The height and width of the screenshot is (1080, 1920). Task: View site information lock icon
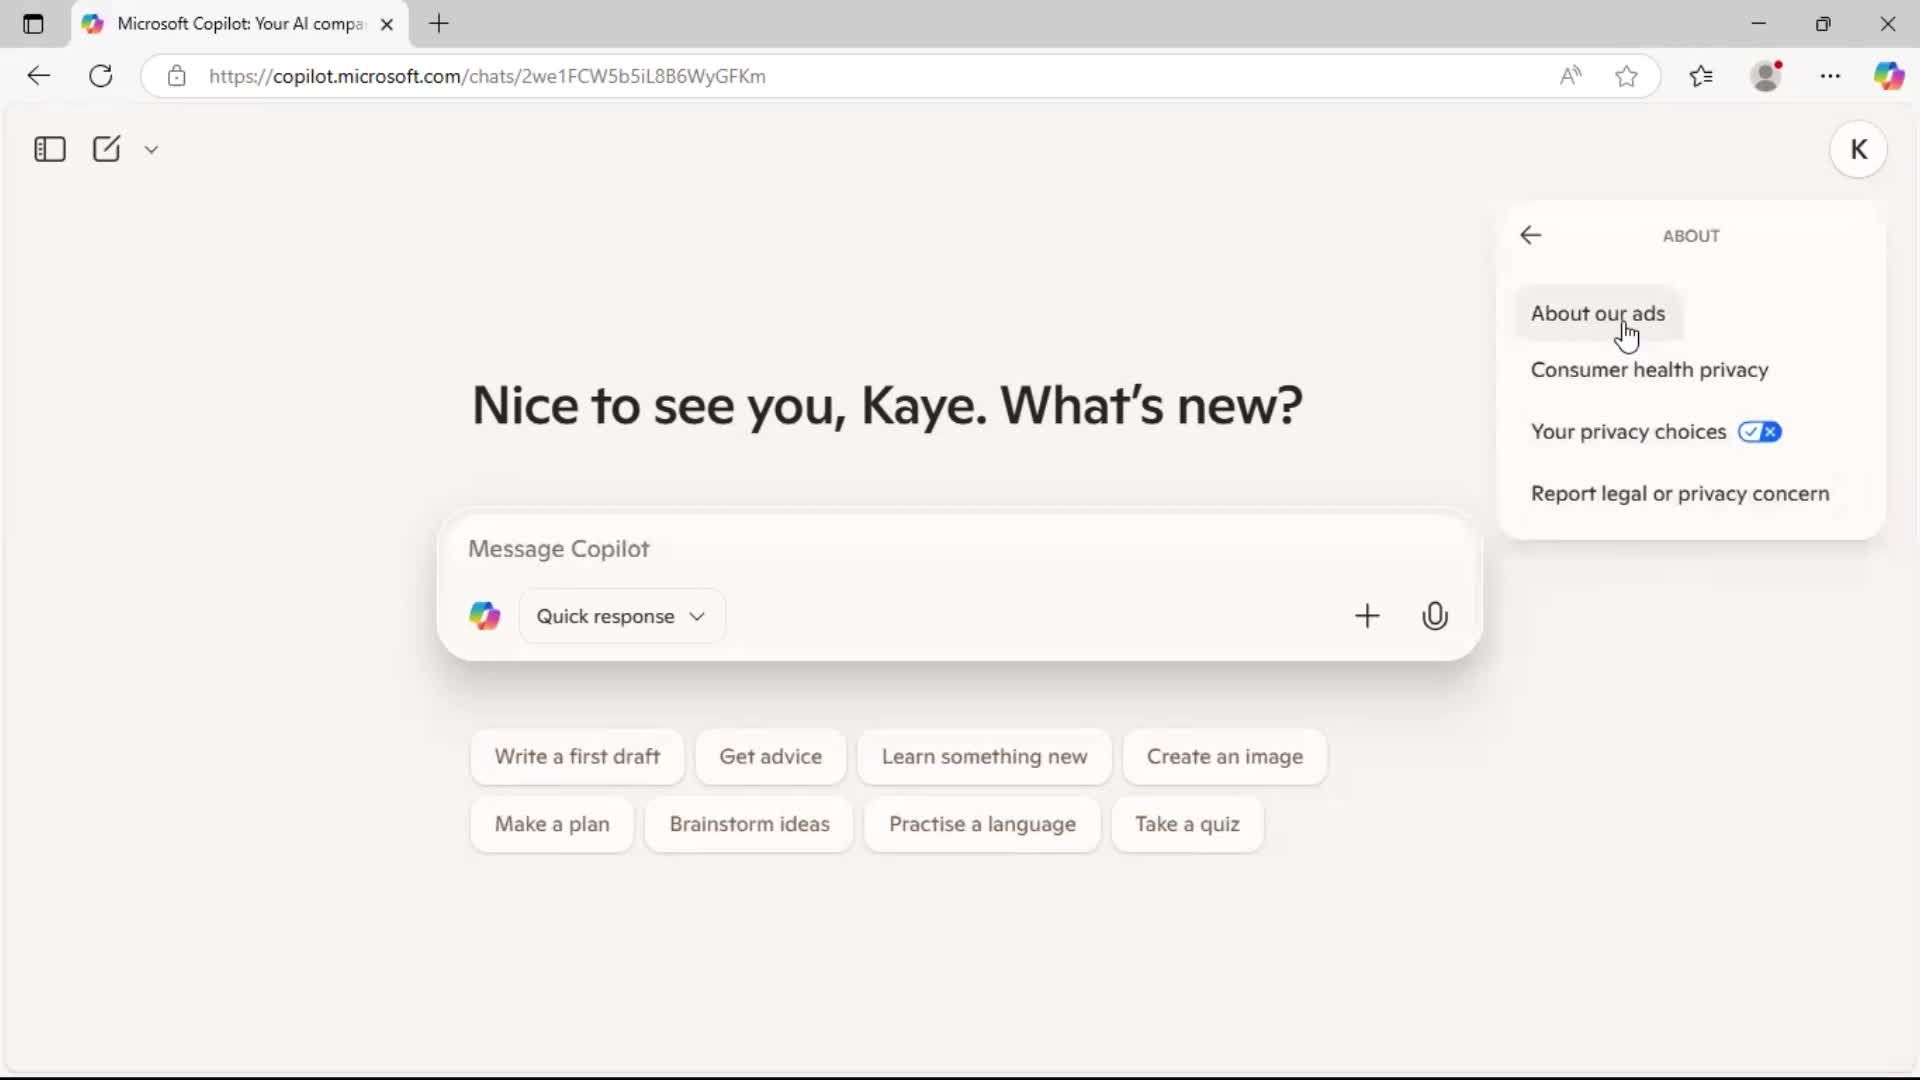coord(177,76)
